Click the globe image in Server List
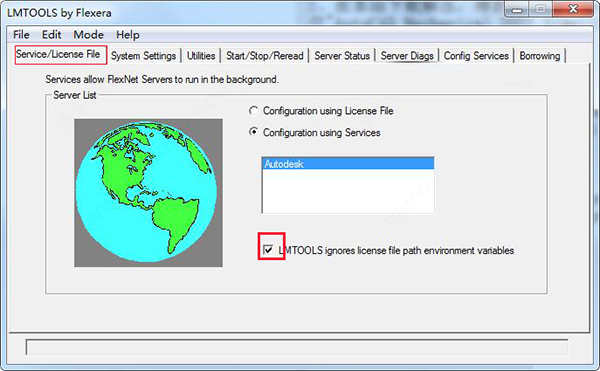Screen dimensions: 600x371 pos(148,192)
